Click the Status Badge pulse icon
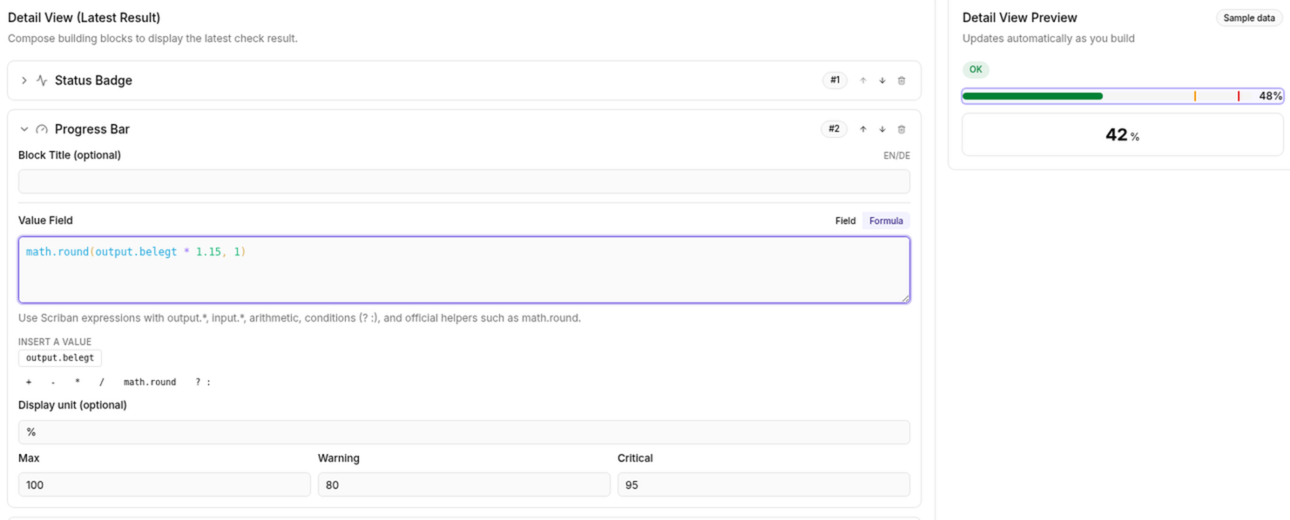 click(x=42, y=81)
